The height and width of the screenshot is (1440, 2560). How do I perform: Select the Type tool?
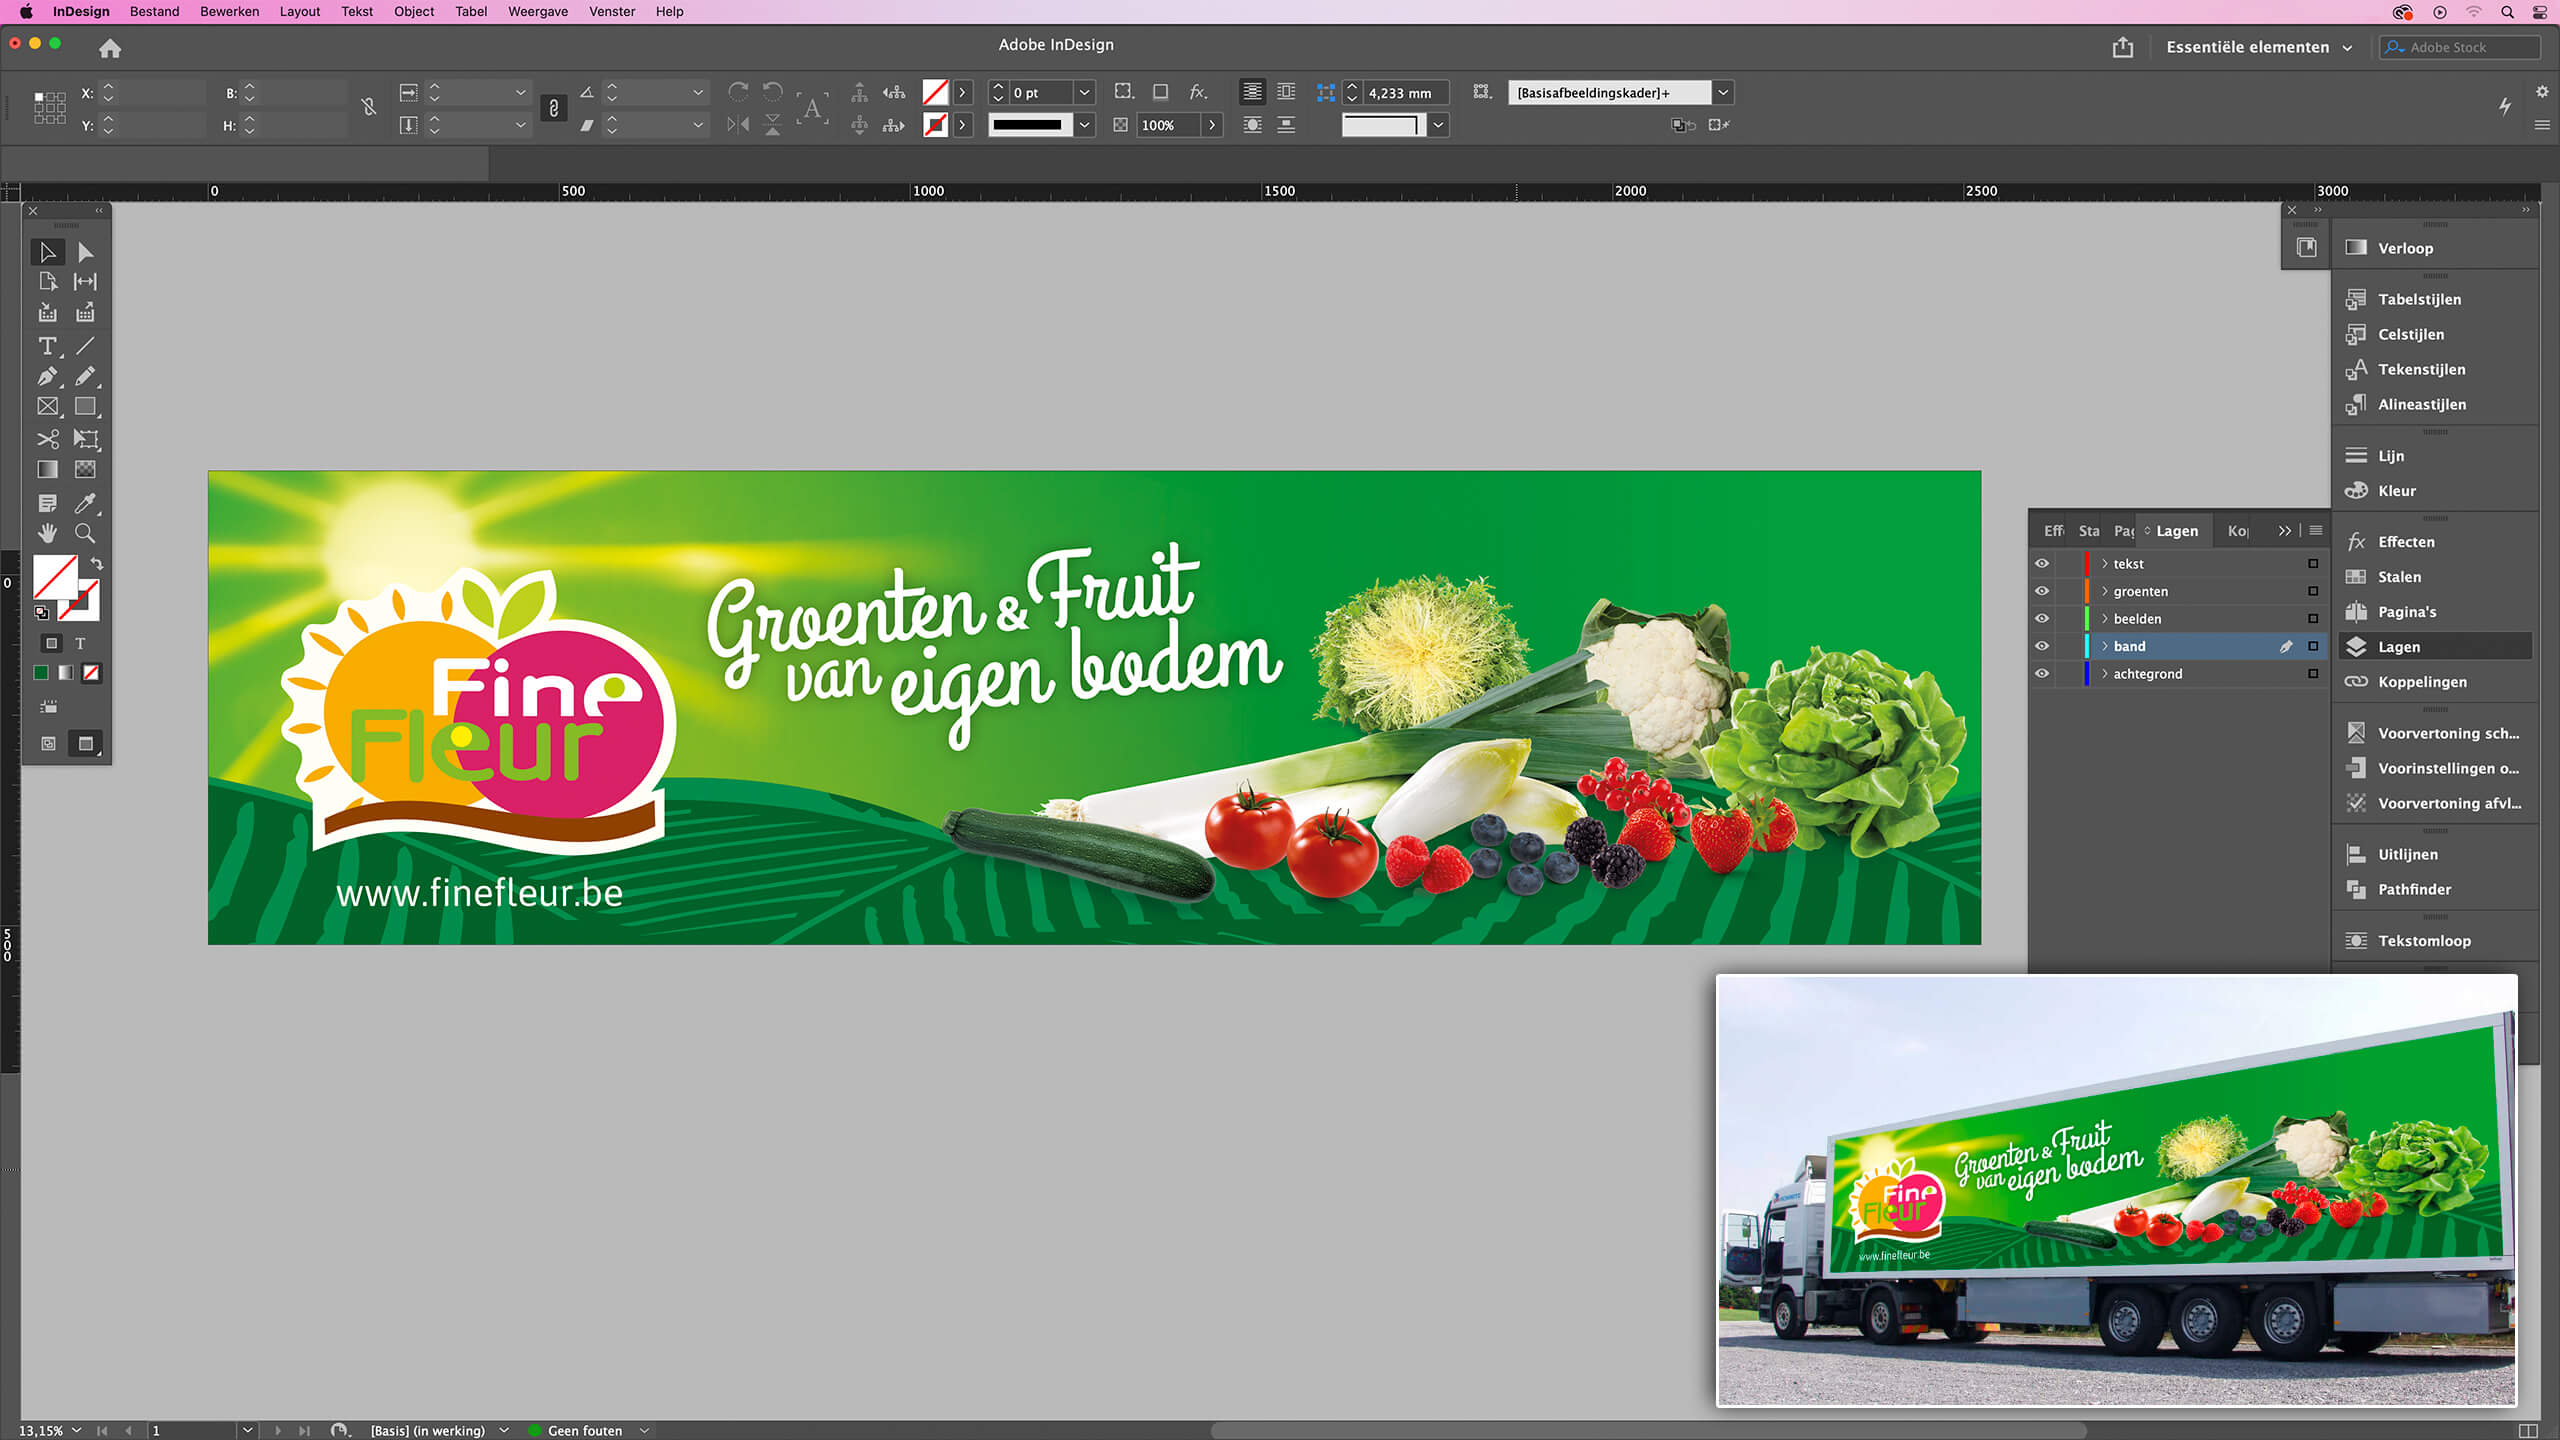point(47,346)
